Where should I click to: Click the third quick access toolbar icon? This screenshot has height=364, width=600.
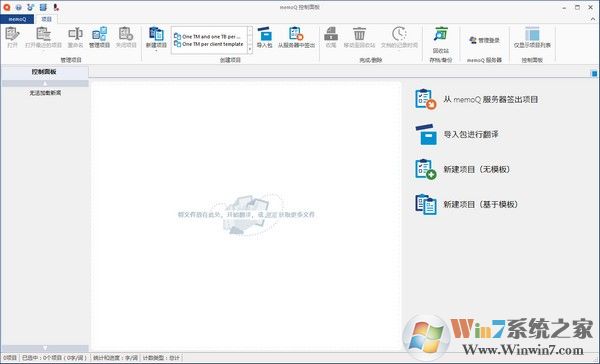click(30, 7)
